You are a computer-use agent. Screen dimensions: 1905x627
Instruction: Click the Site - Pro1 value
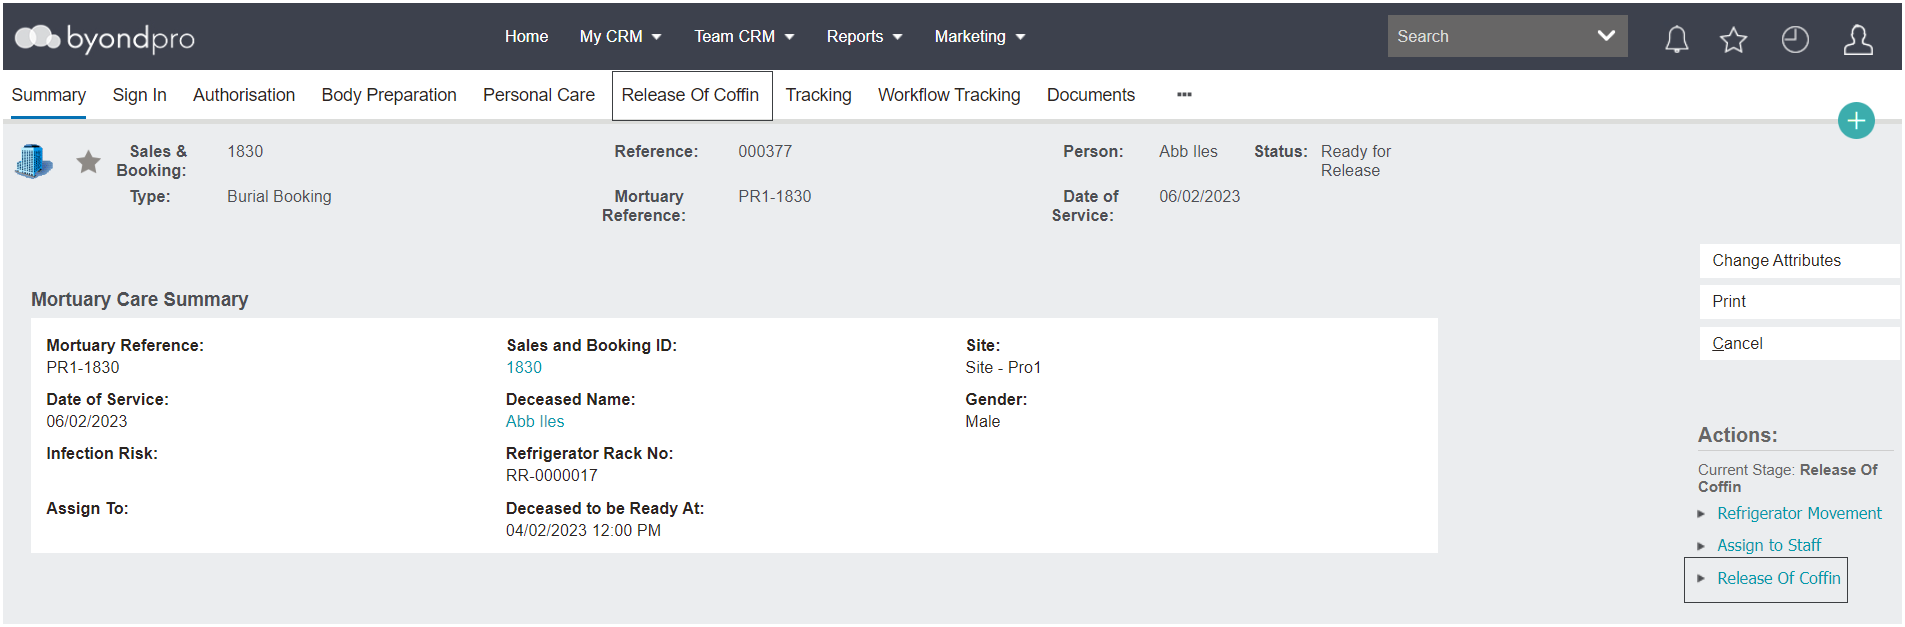pyautogui.click(x=1003, y=367)
